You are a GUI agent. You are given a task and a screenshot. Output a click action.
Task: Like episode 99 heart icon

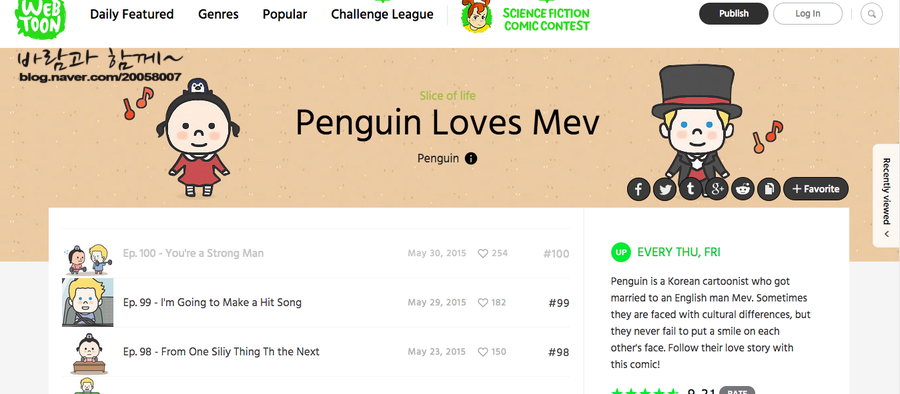coord(483,303)
